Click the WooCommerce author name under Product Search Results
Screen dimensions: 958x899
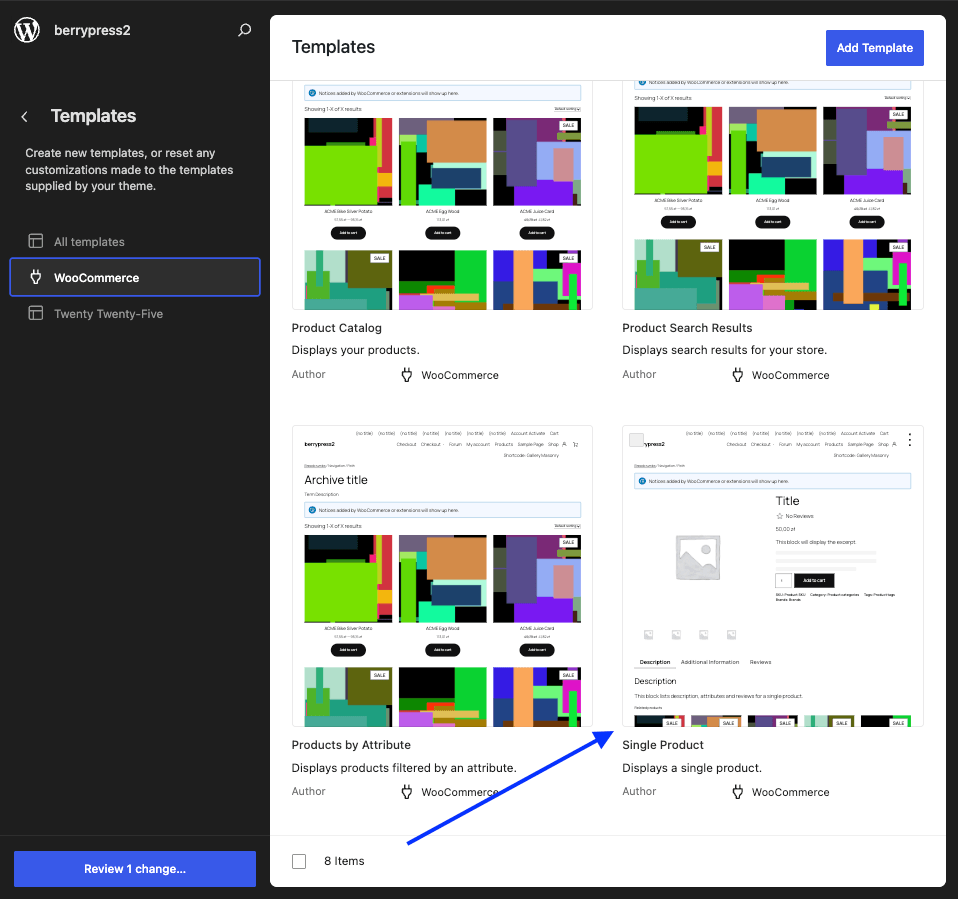pos(790,375)
